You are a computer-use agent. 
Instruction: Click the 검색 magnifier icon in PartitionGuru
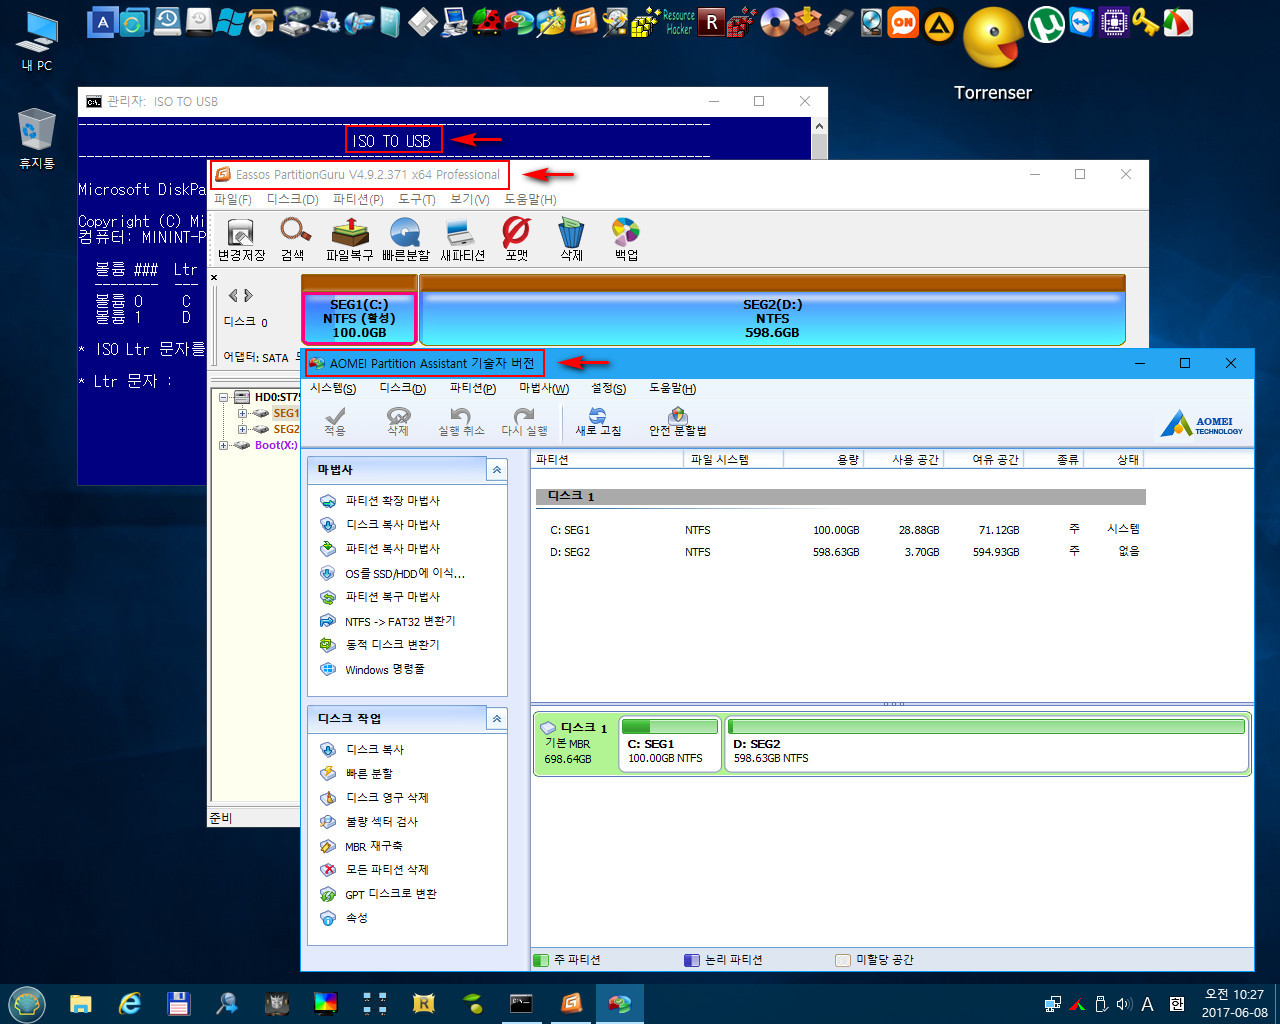pyautogui.click(x=293, y=240)
